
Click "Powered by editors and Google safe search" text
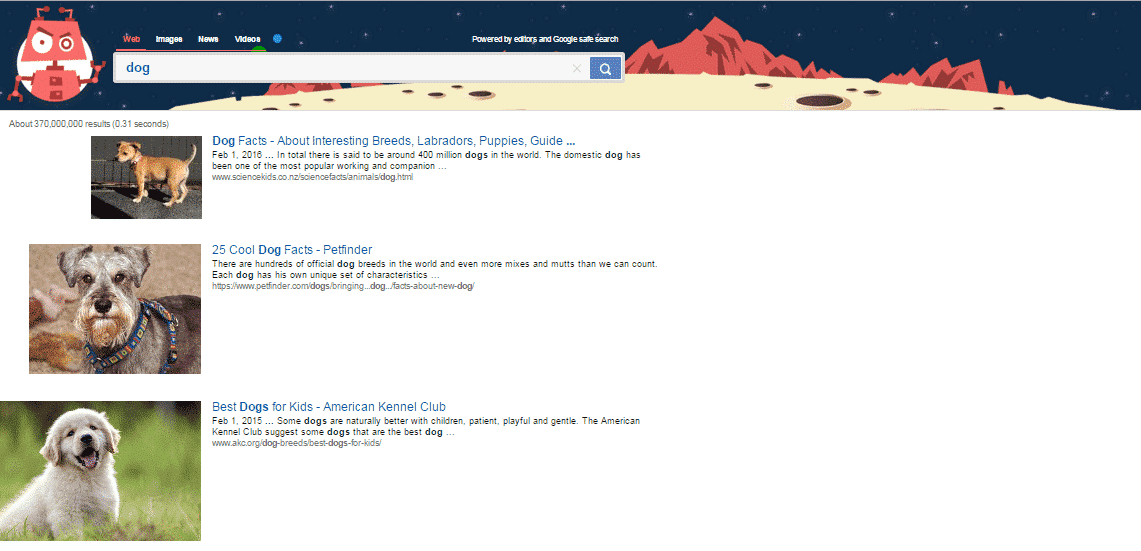coord(545,40)
